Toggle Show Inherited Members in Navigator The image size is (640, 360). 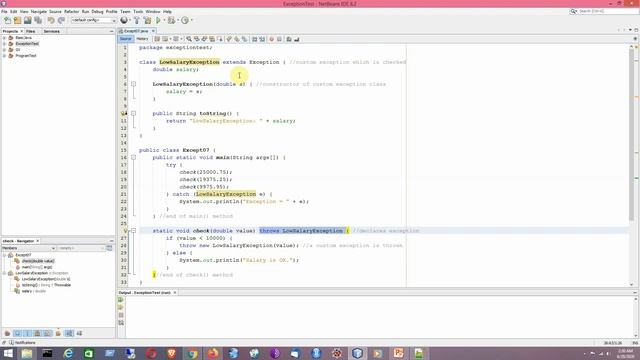7,333
